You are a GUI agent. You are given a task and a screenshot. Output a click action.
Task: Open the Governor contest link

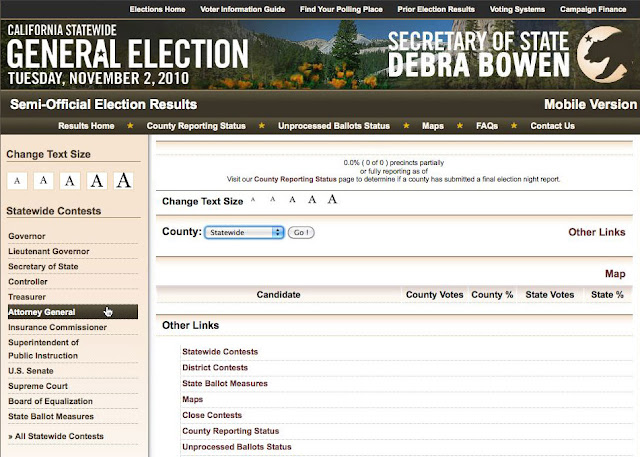(x=27, y=236)
